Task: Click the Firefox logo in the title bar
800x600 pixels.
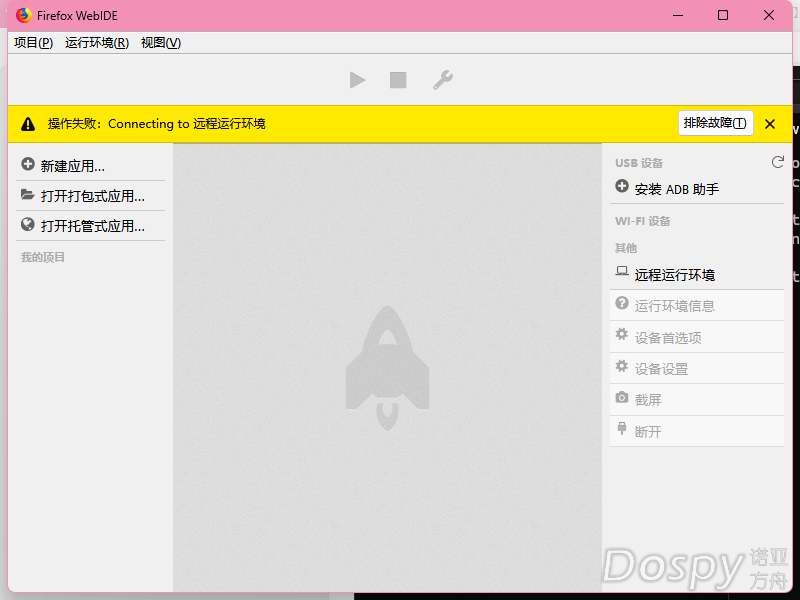Action: click(x=23, y=15)
